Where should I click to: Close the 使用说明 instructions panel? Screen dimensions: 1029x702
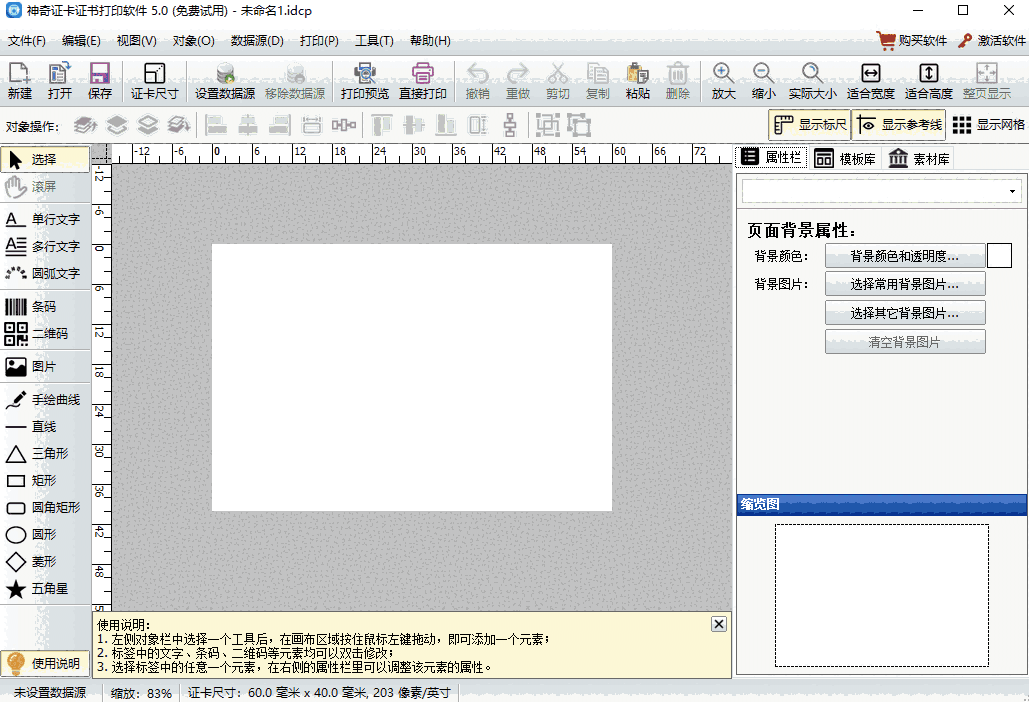tap(718, 624)
